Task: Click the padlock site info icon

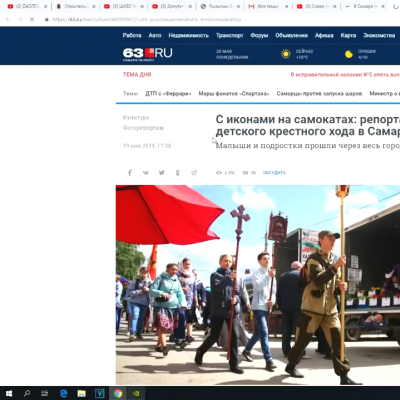Action: coord(47,20)
